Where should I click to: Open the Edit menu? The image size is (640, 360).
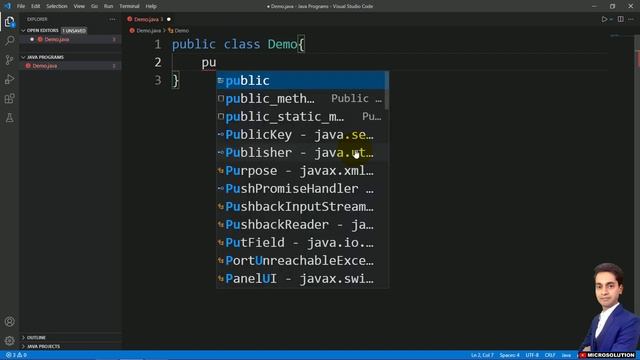tap(36, 6)
